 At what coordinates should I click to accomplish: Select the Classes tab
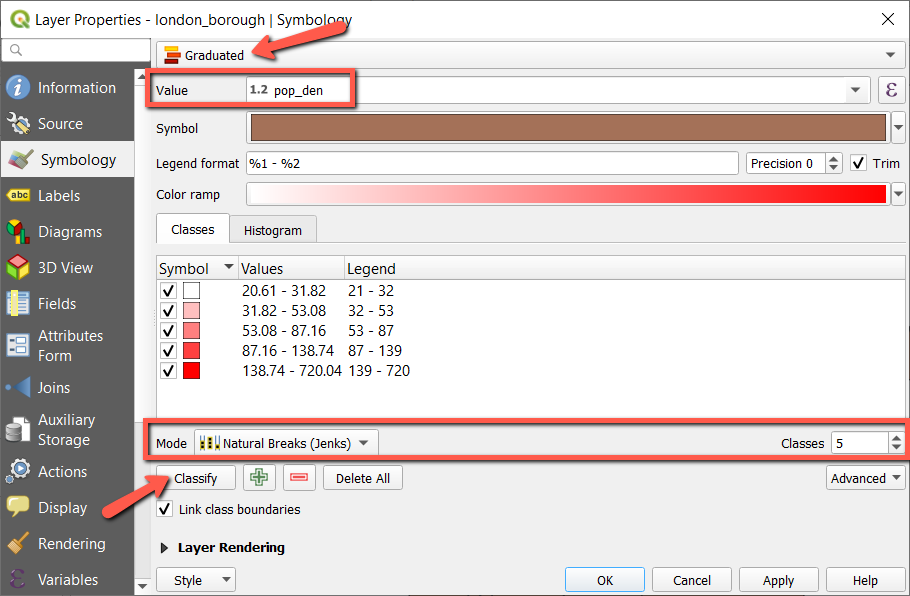193,229
